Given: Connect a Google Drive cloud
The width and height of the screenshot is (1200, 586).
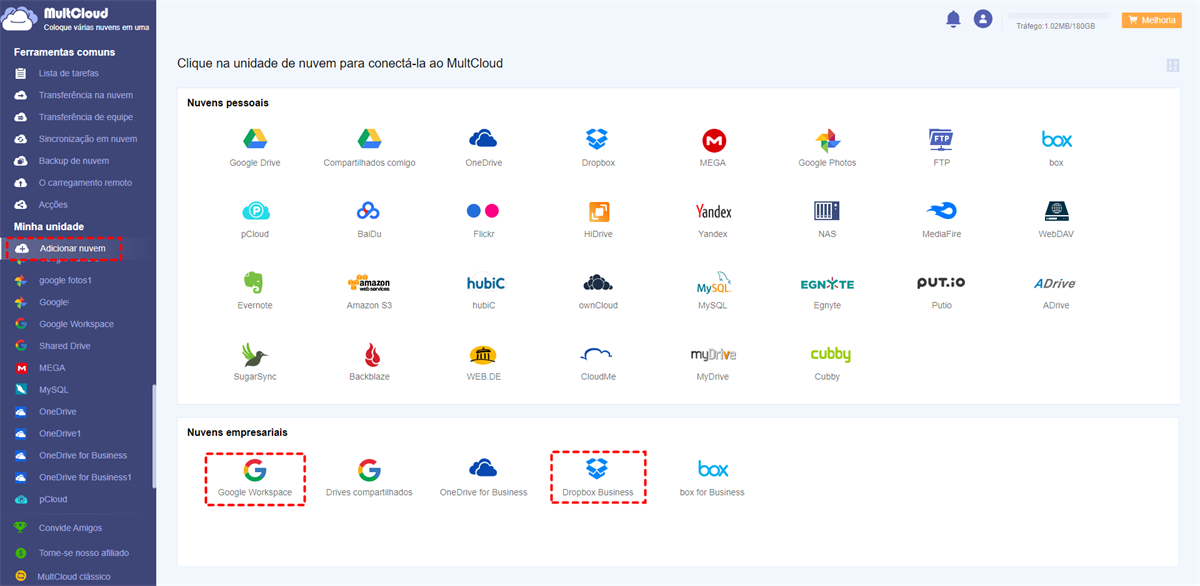Looking at the screenshot, I should (x=255, y=147).
